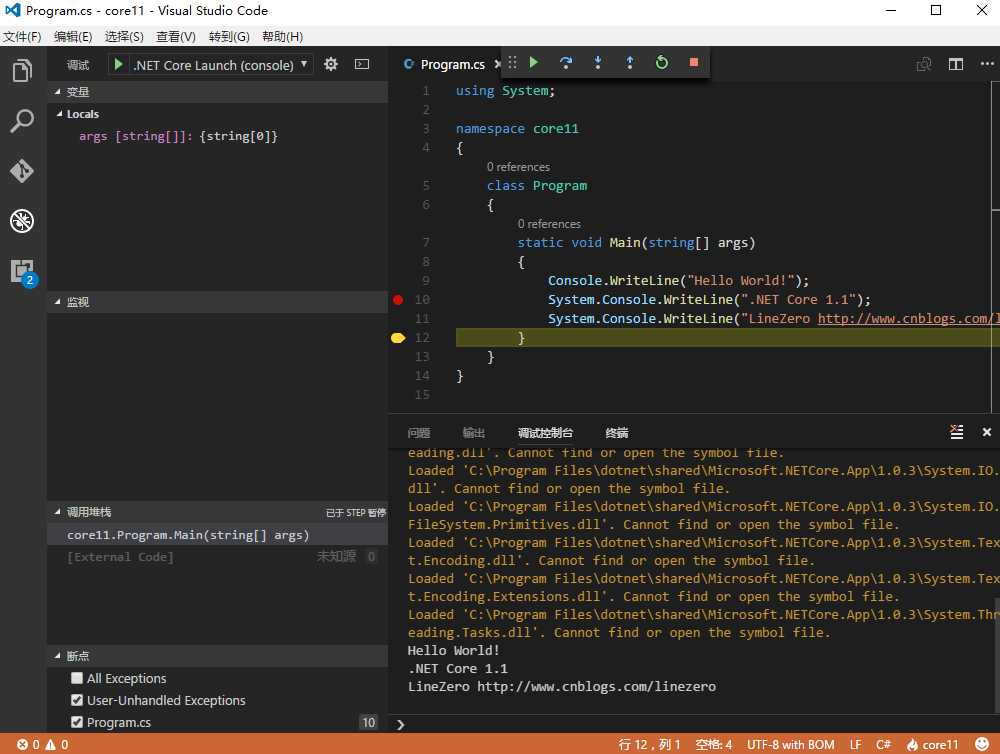
Task: Stop debugging with the red square
Action: click(693, 62)
